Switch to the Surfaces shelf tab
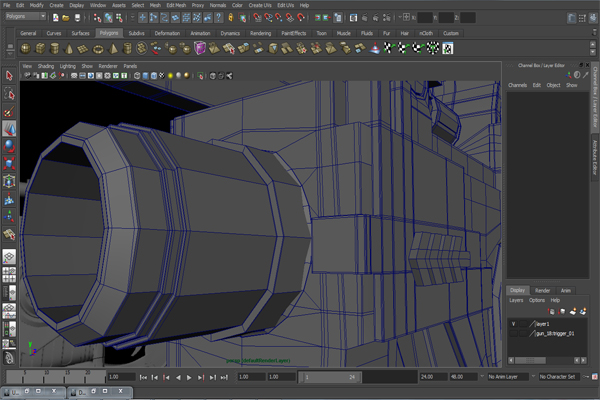 80,33
